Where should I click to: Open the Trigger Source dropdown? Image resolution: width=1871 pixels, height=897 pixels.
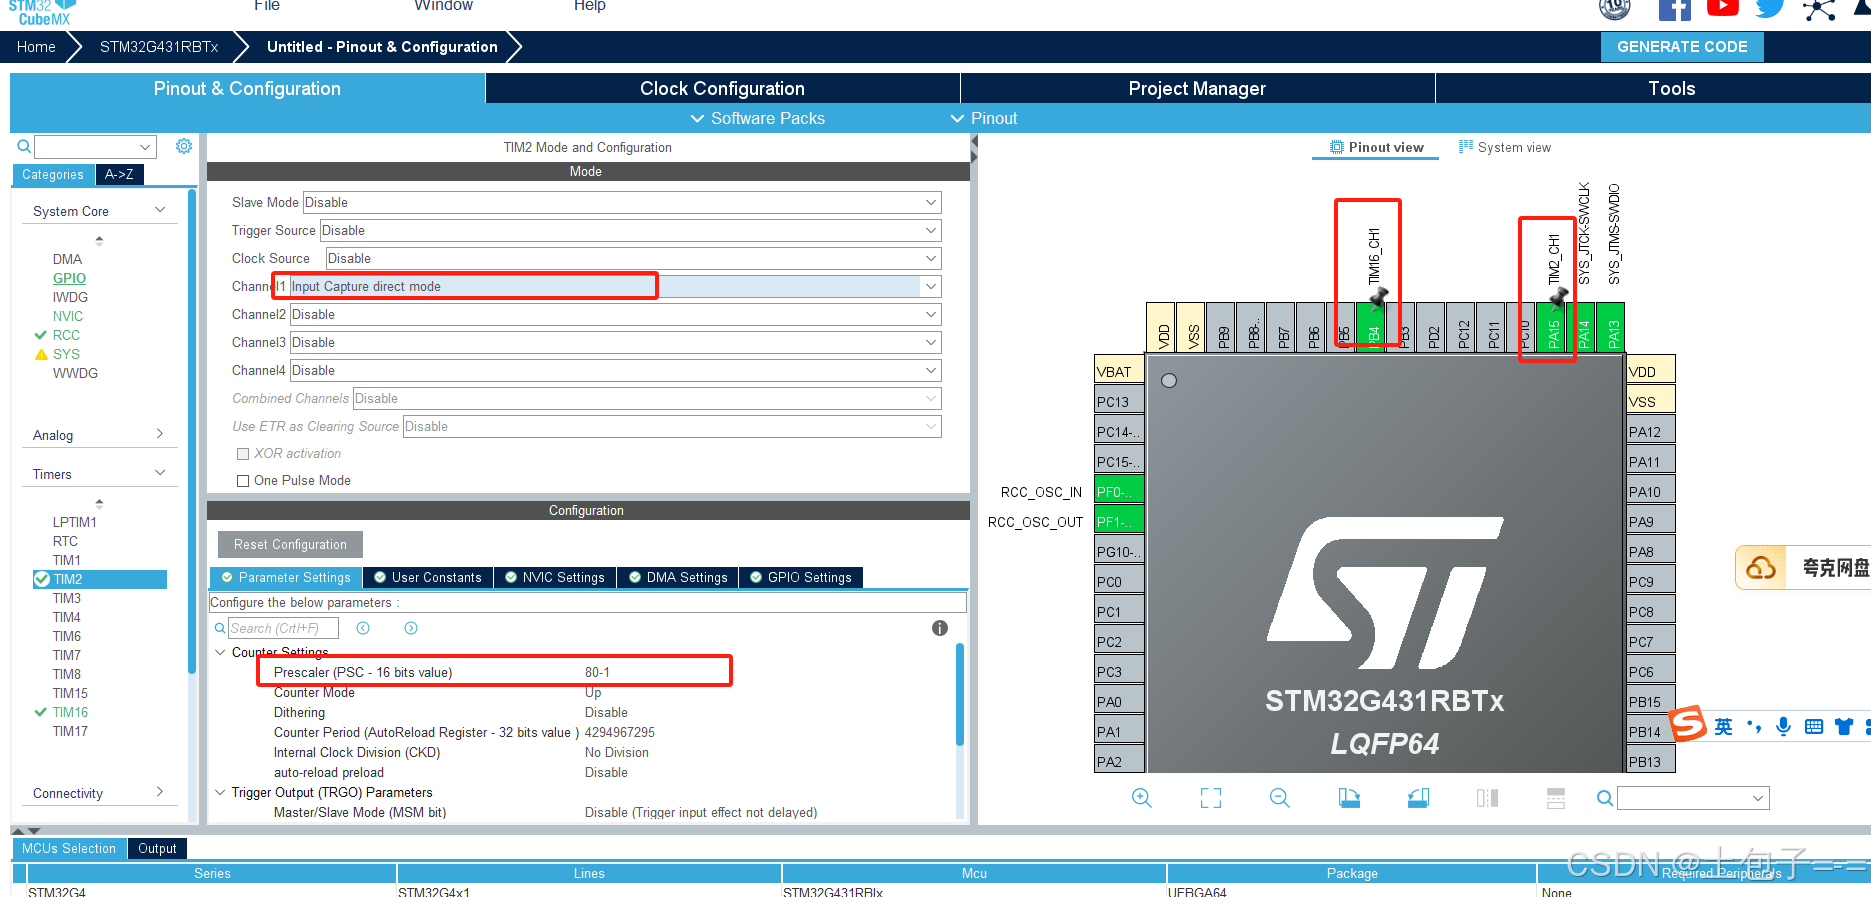click(630, 230)
